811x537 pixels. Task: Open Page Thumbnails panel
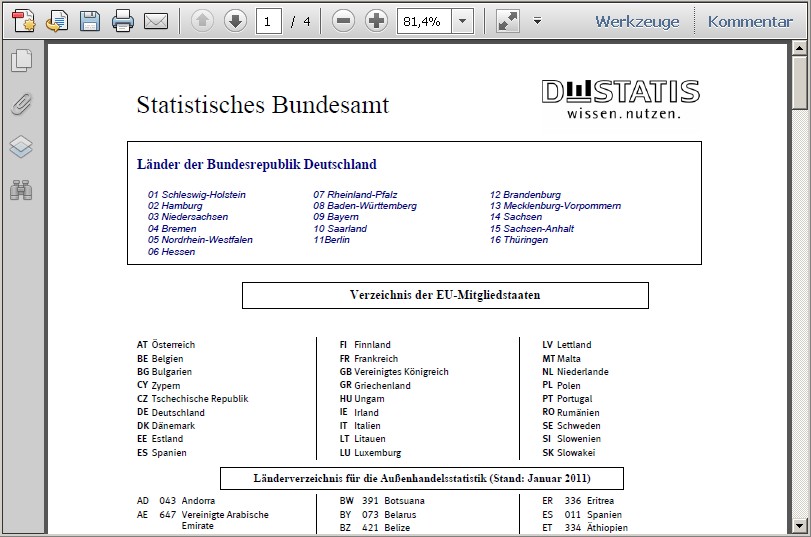click(21, 61)
